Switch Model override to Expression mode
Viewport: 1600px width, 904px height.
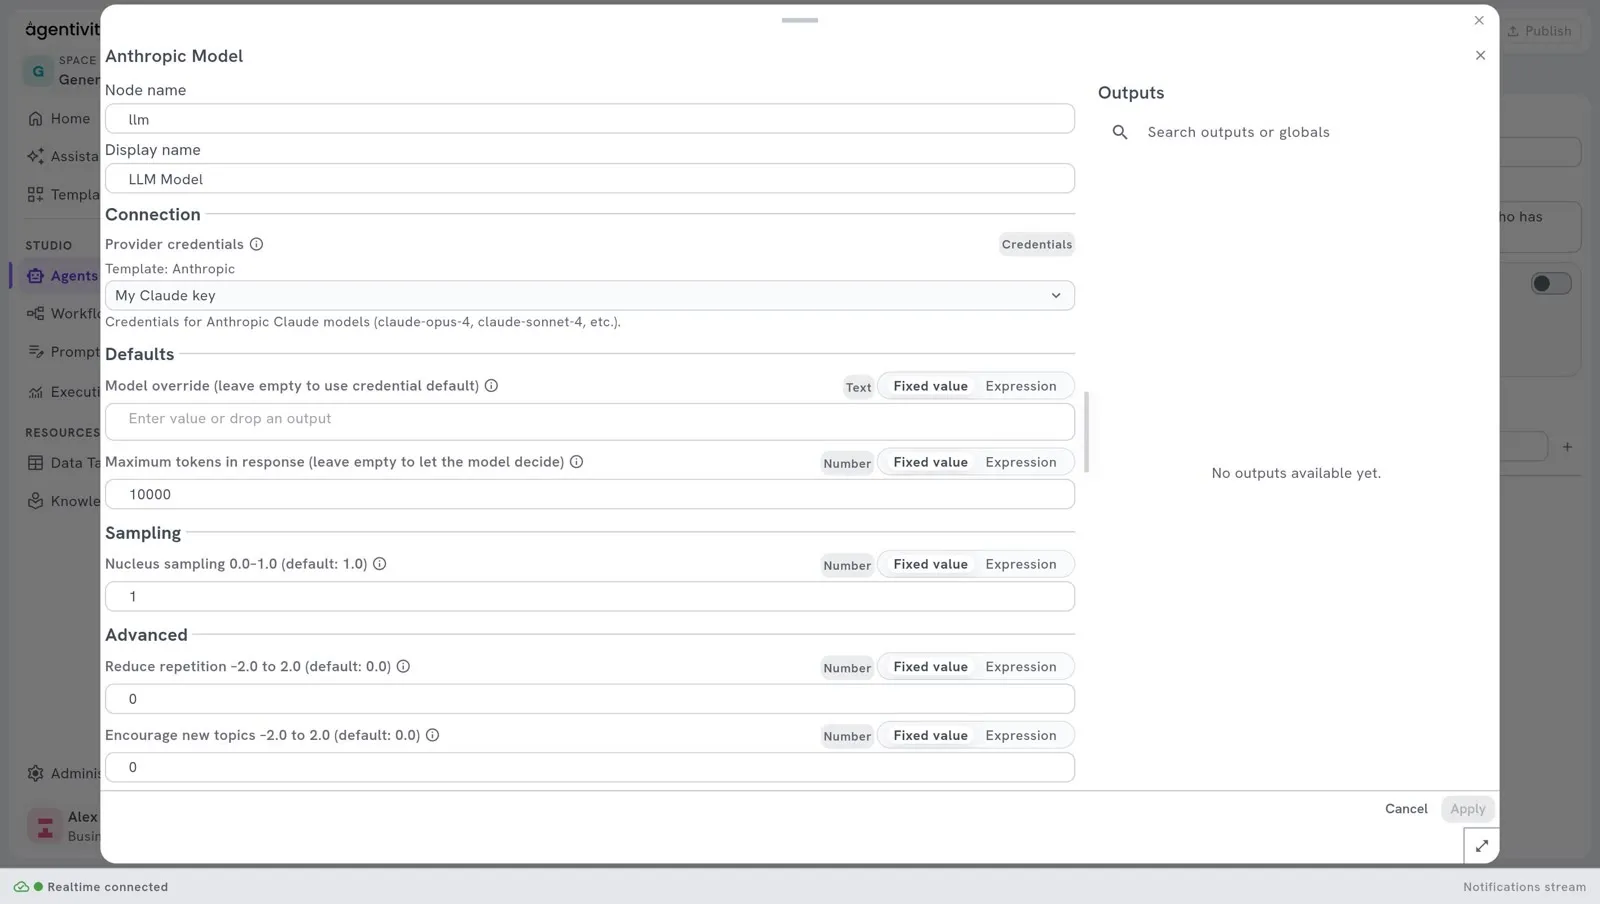tap(1020, 386)
